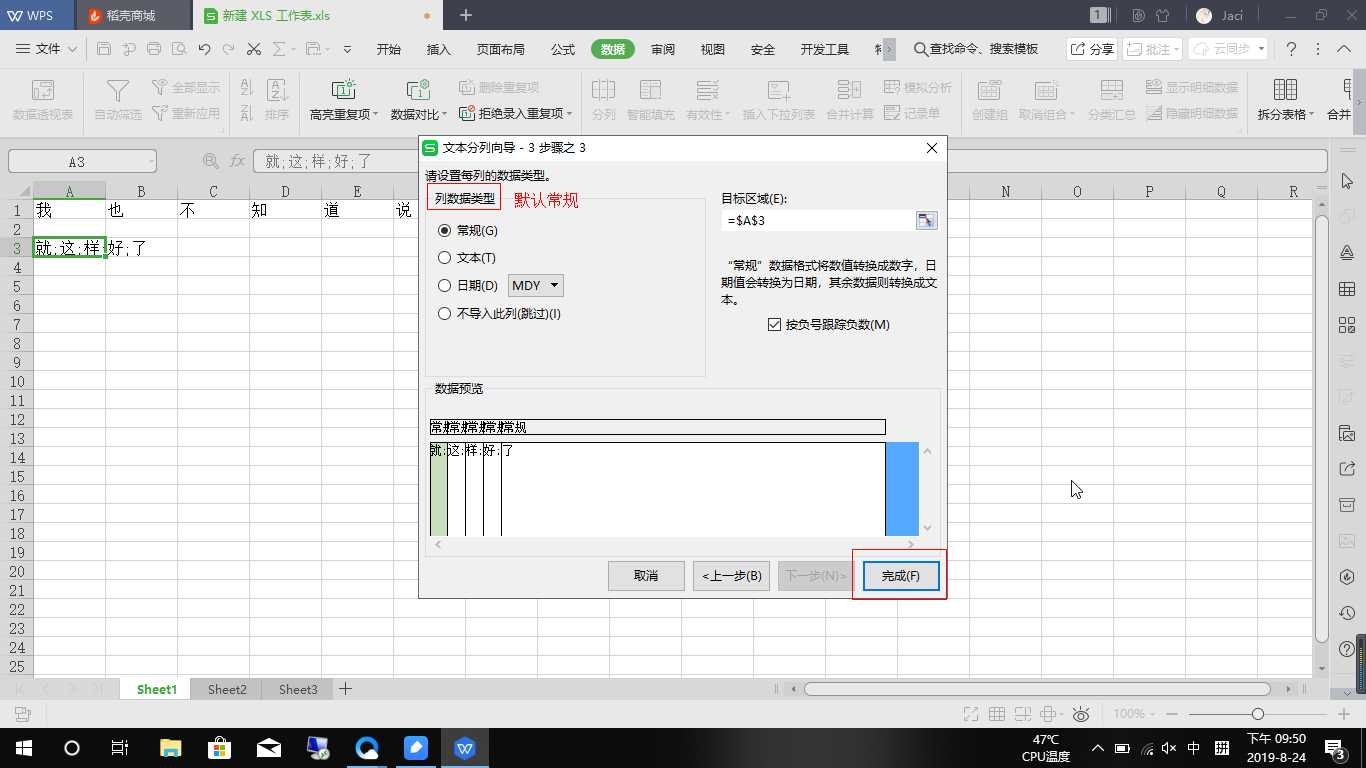Open the 公式 ribbon tab
The height and width of the screenshot is (768, 1366).
(563, 49)
